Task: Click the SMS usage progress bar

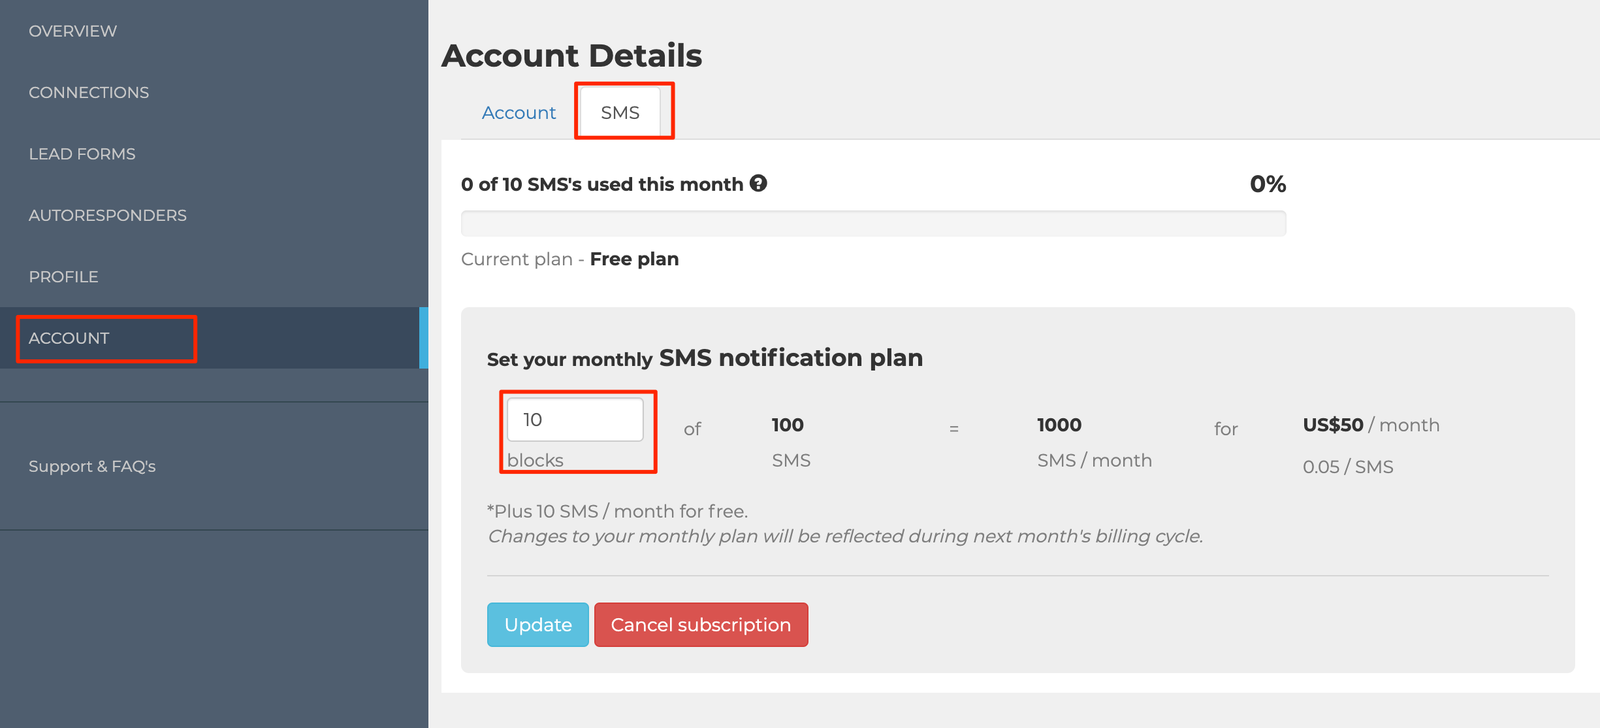Action: (x=873, y=223)
